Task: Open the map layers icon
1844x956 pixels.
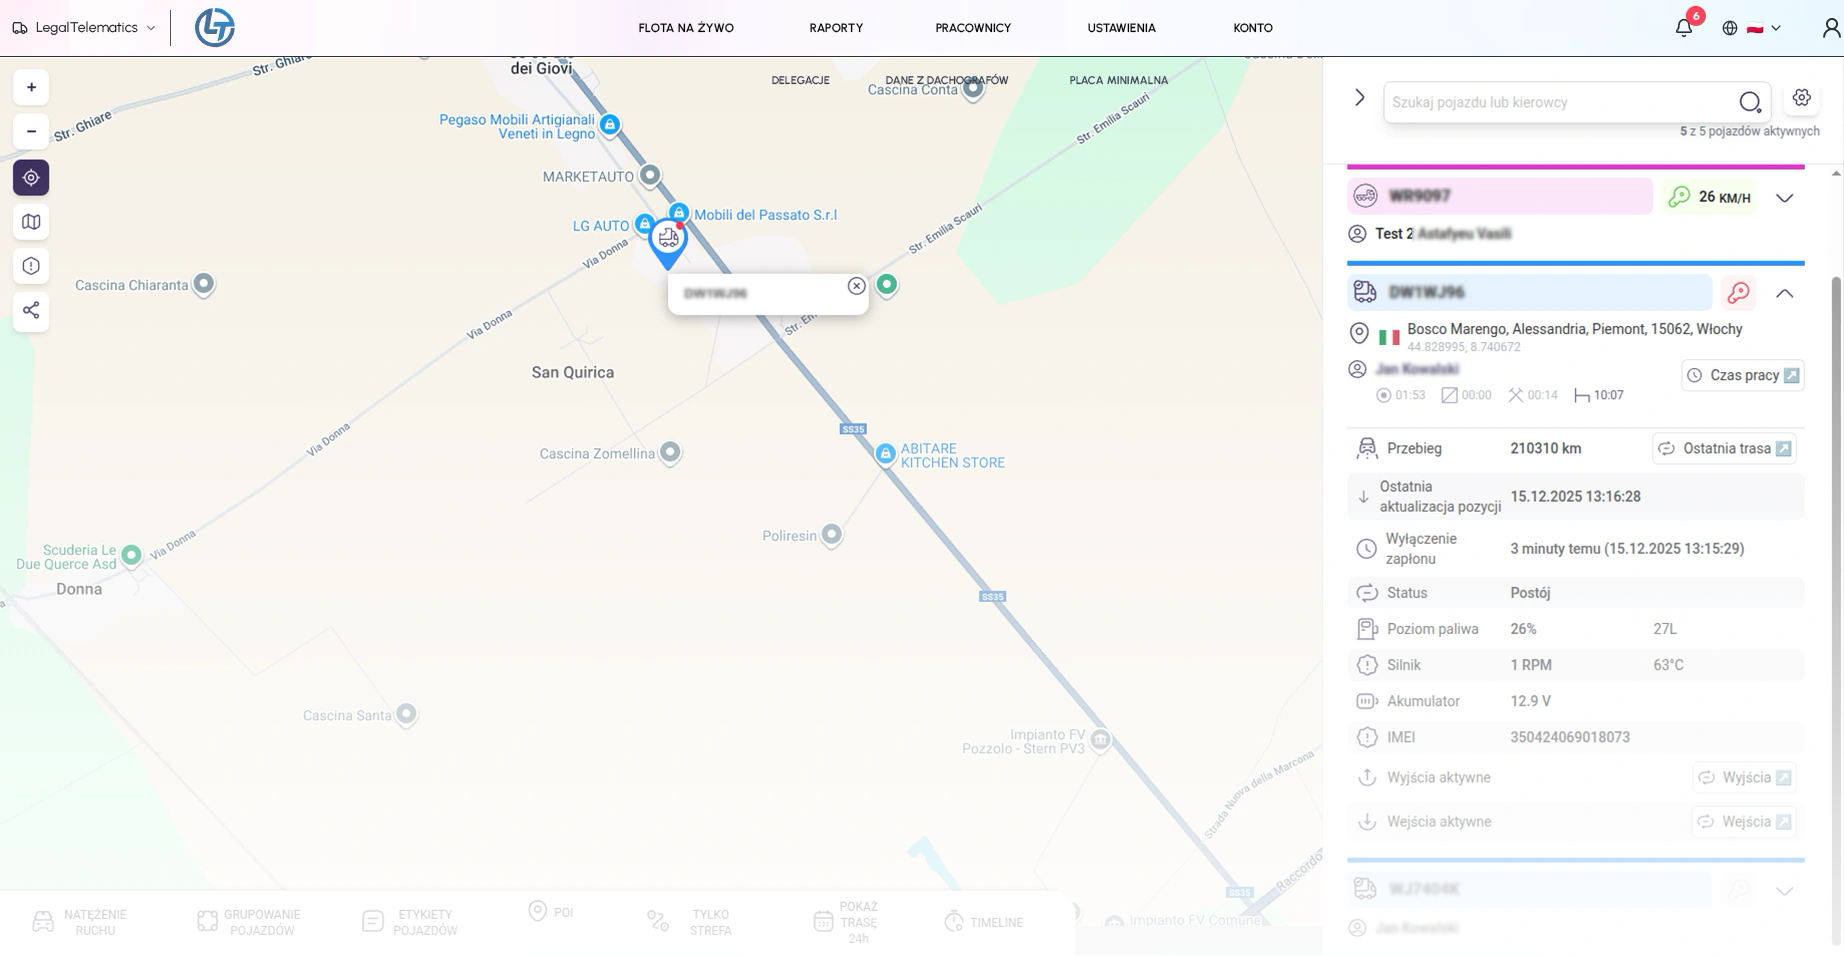Action: pos(31,222)
